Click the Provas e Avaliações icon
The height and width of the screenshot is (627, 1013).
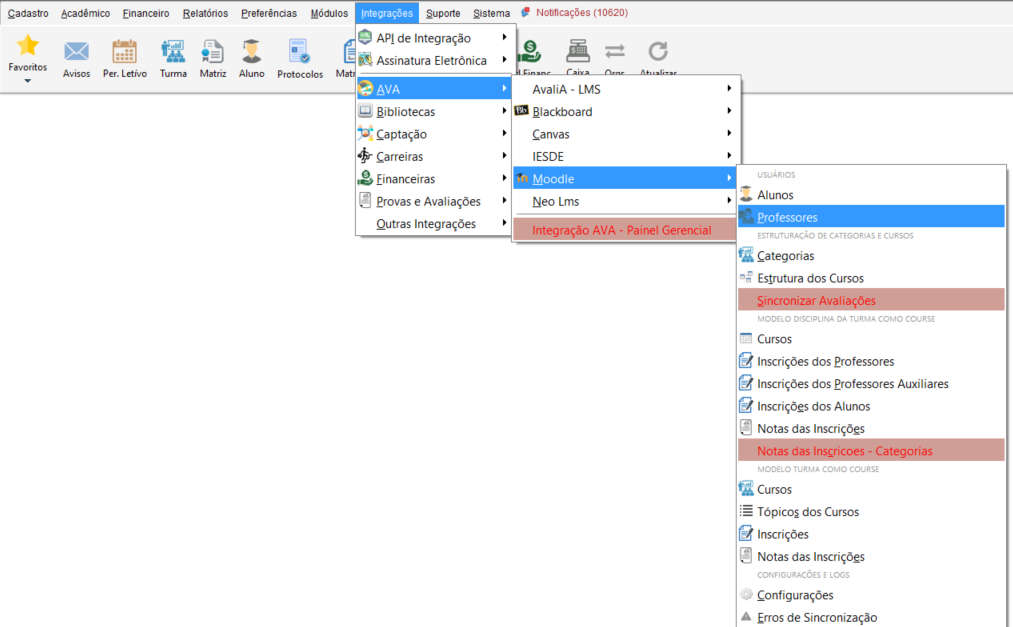click(365, 201)
